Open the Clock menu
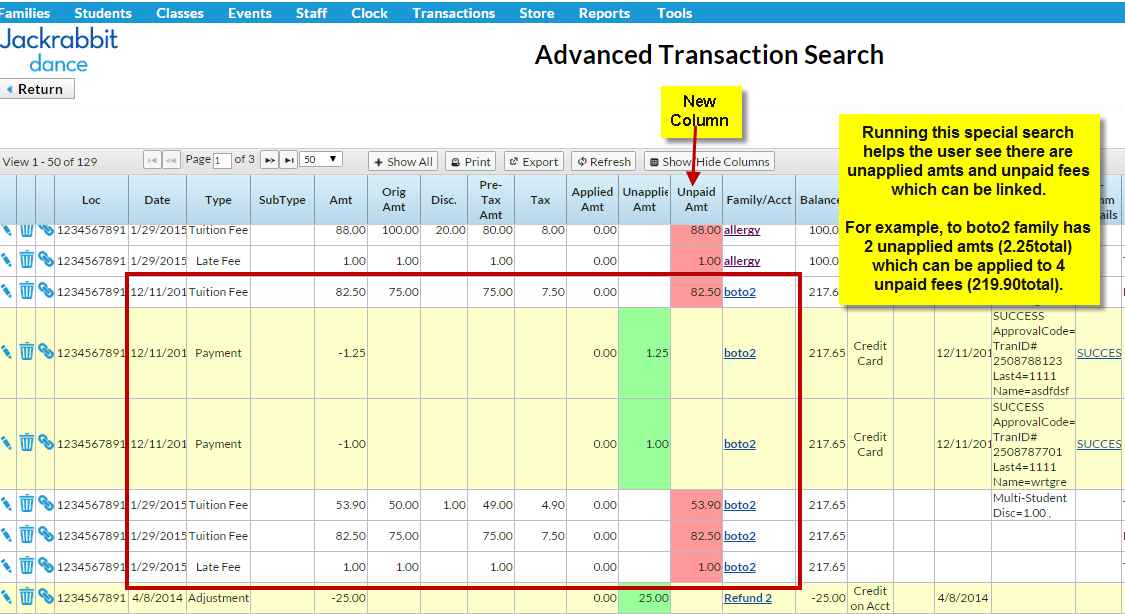1125x614 pixels. (x=369, y=13)
